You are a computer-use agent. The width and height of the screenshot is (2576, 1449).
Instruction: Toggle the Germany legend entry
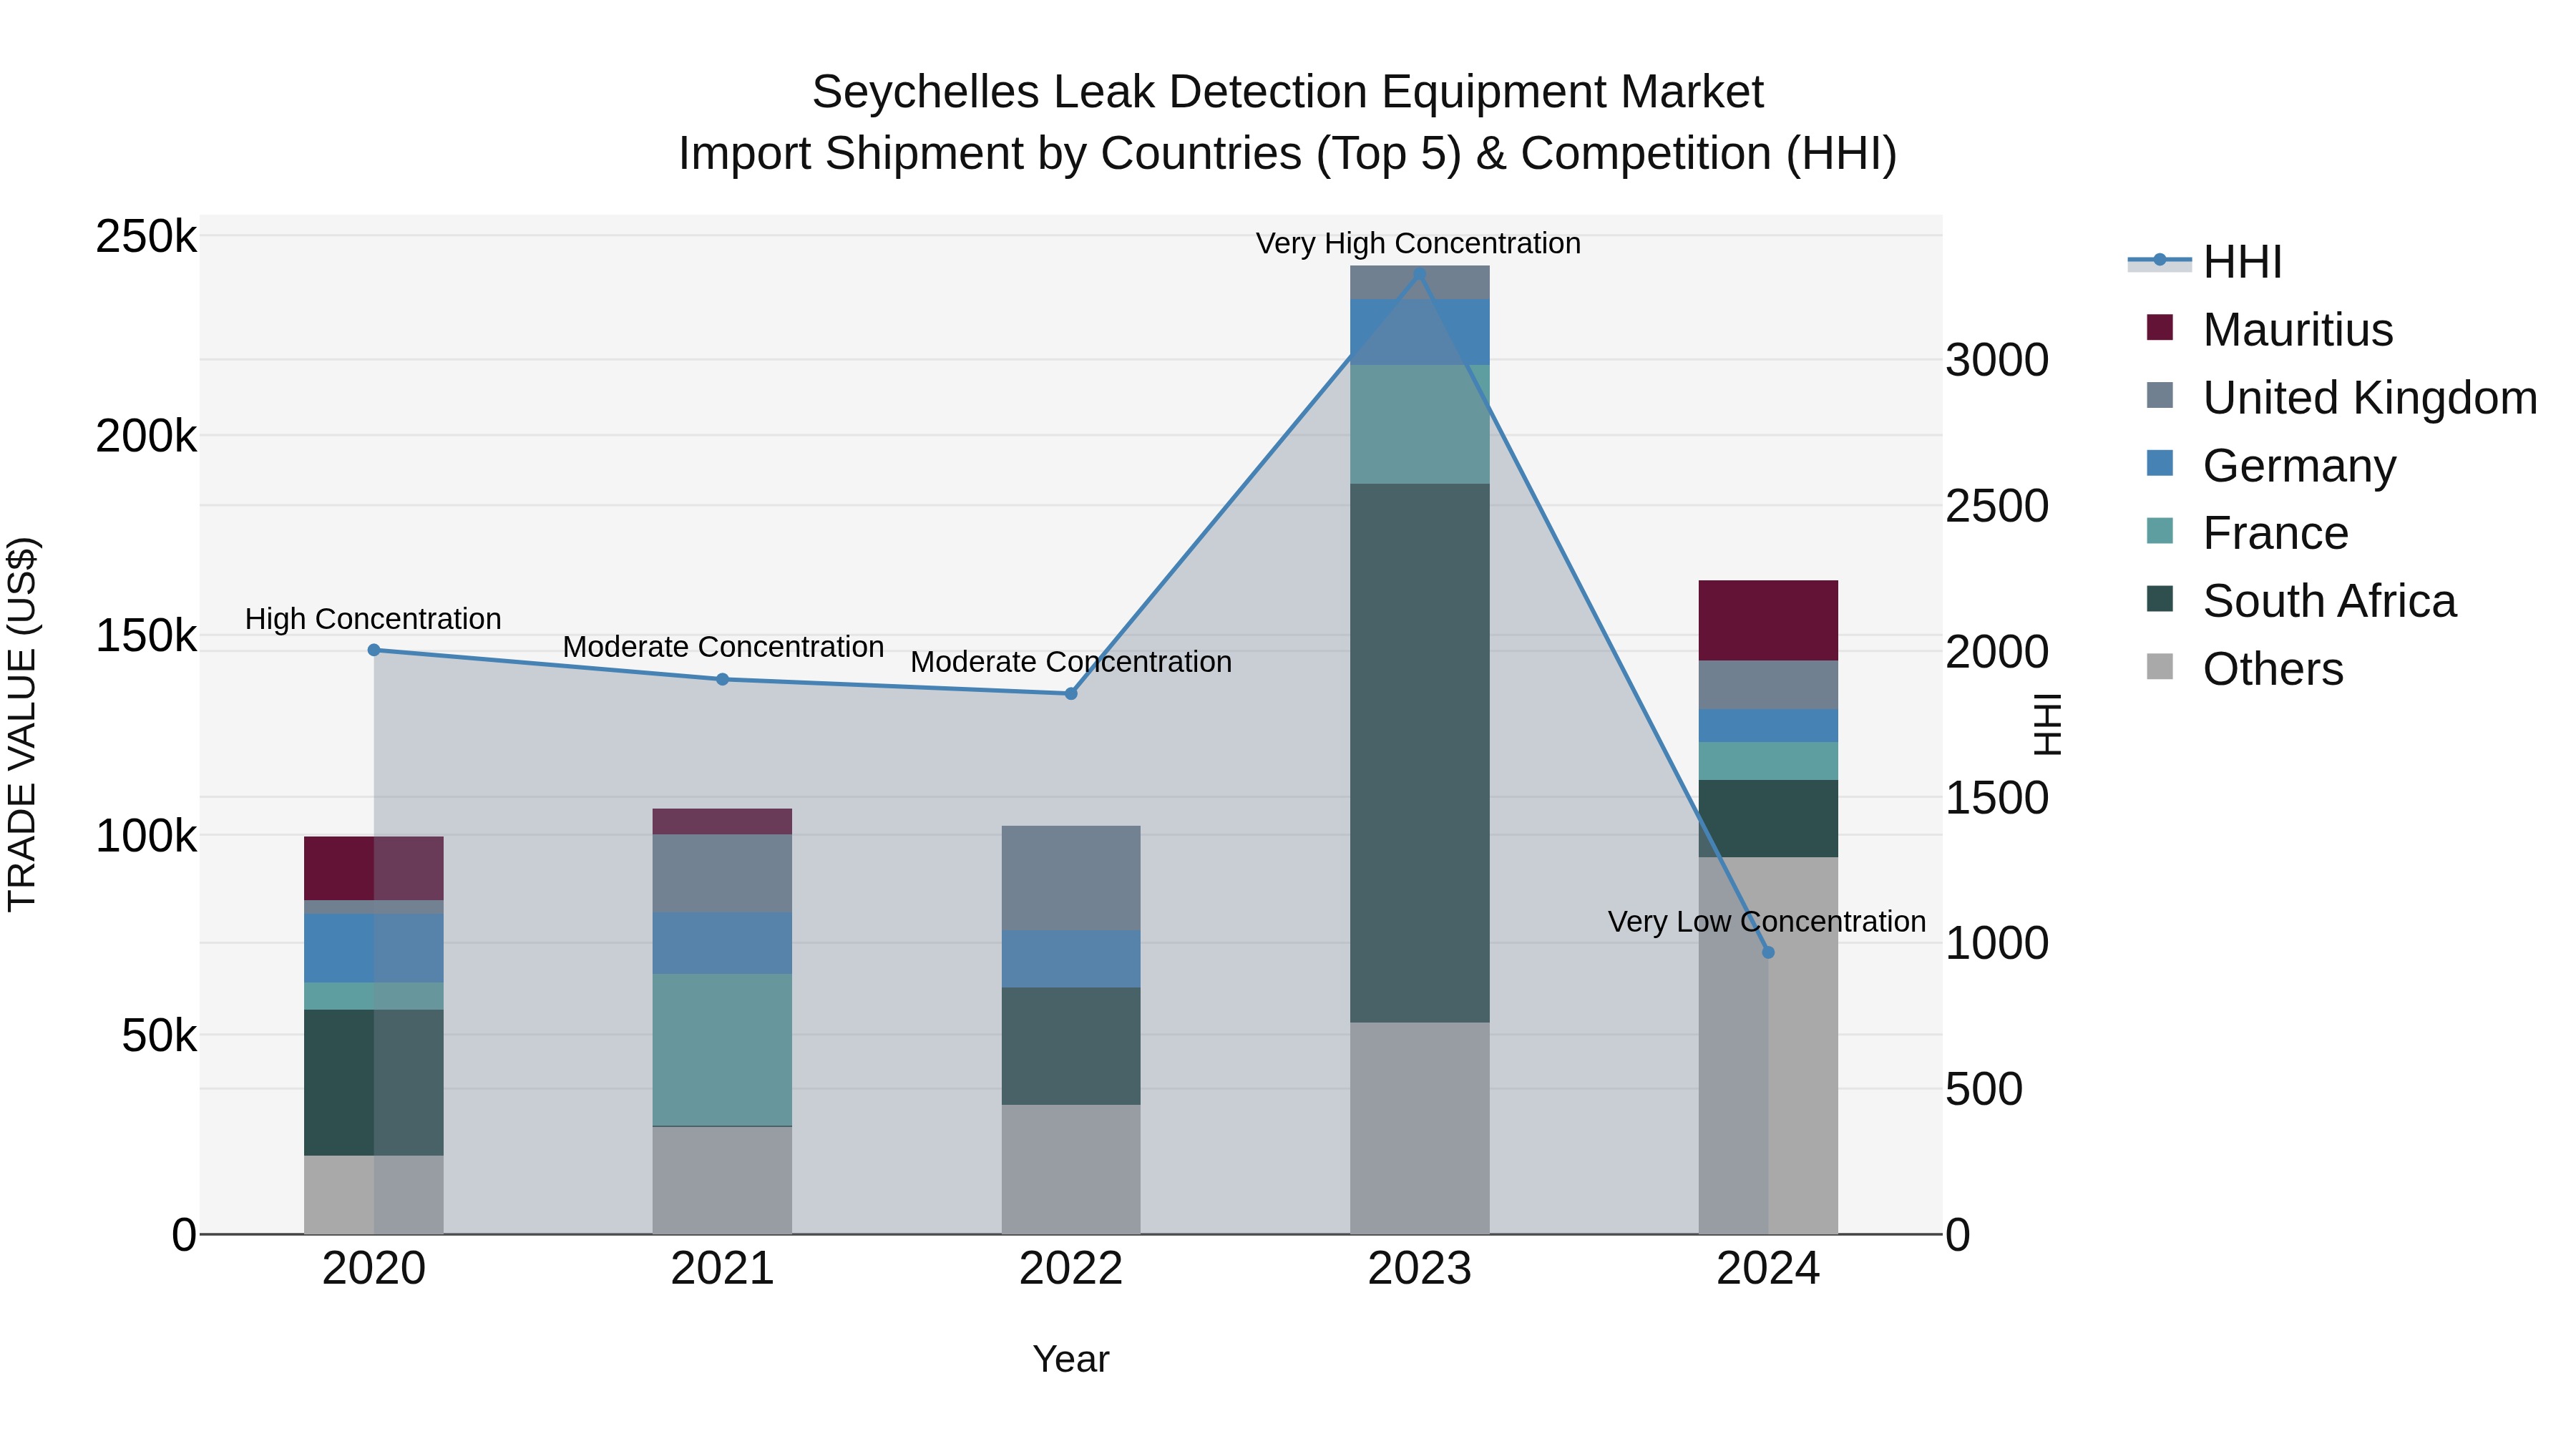tap(2270, 465)
